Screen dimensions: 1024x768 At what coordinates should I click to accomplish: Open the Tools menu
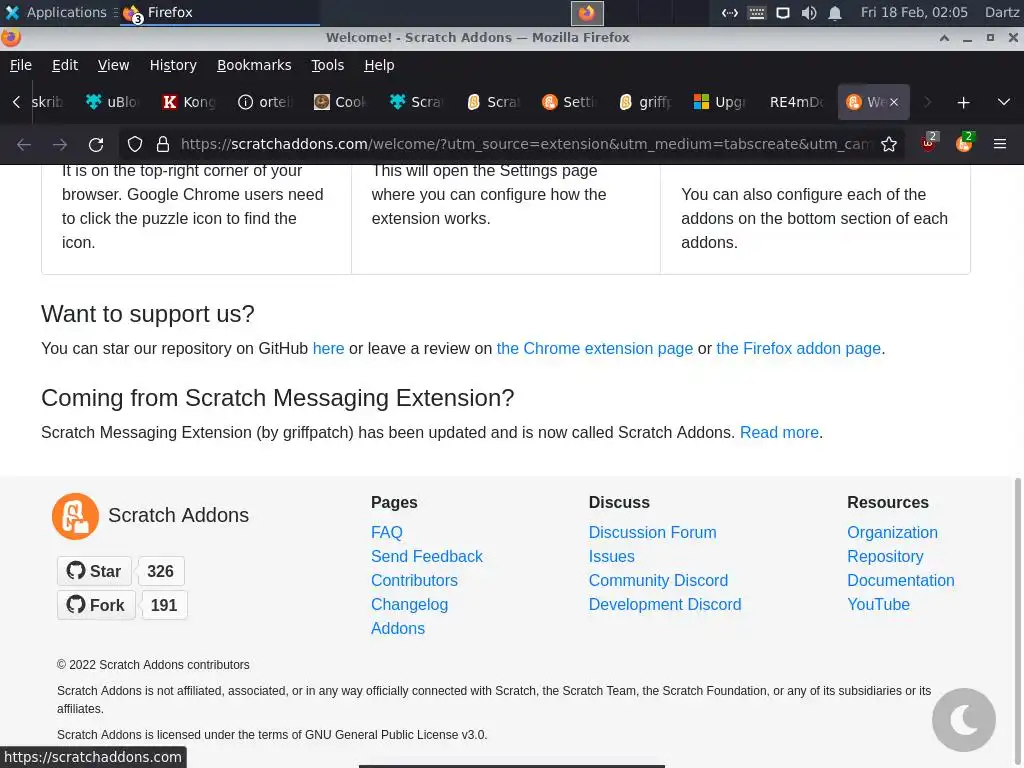pyautogui.click(x=327, y=65)
